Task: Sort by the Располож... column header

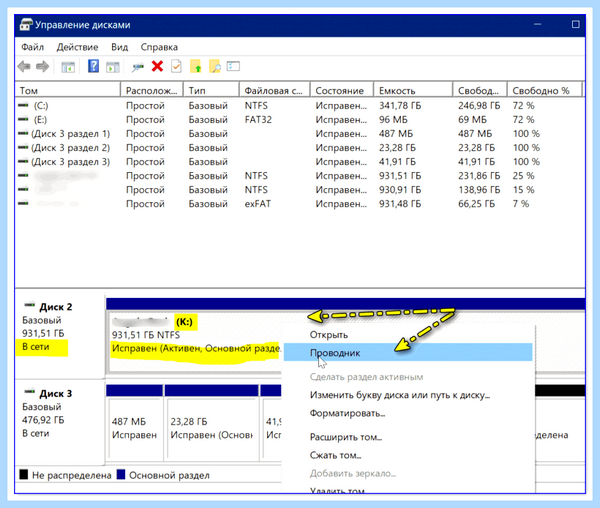Action: tap(152, 91)
